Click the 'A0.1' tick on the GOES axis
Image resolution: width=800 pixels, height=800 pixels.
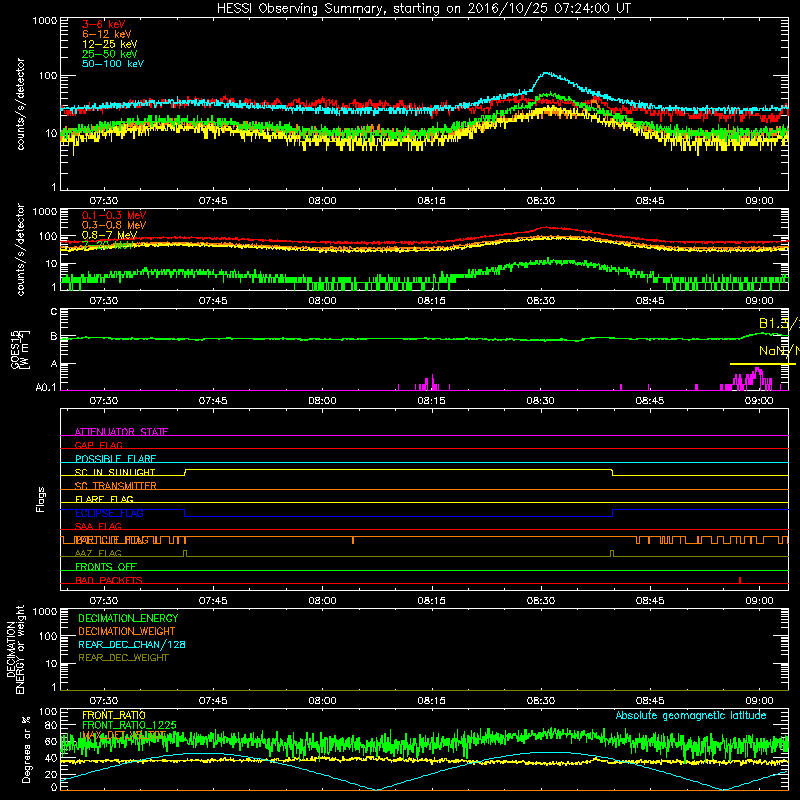pos(46,387)
